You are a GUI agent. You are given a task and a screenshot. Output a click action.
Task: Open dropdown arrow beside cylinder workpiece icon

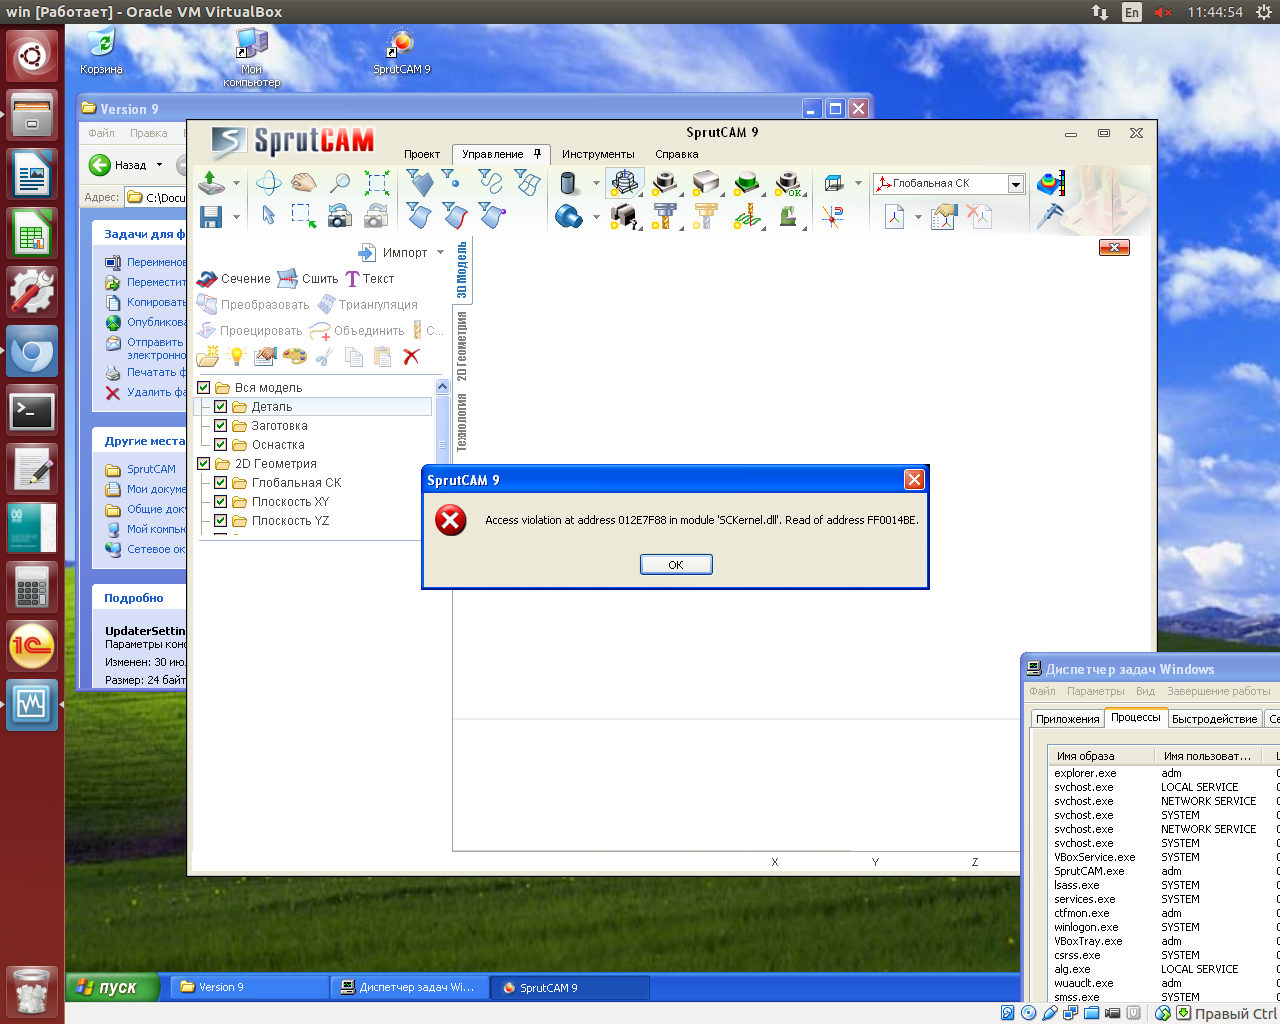point(596,183)
